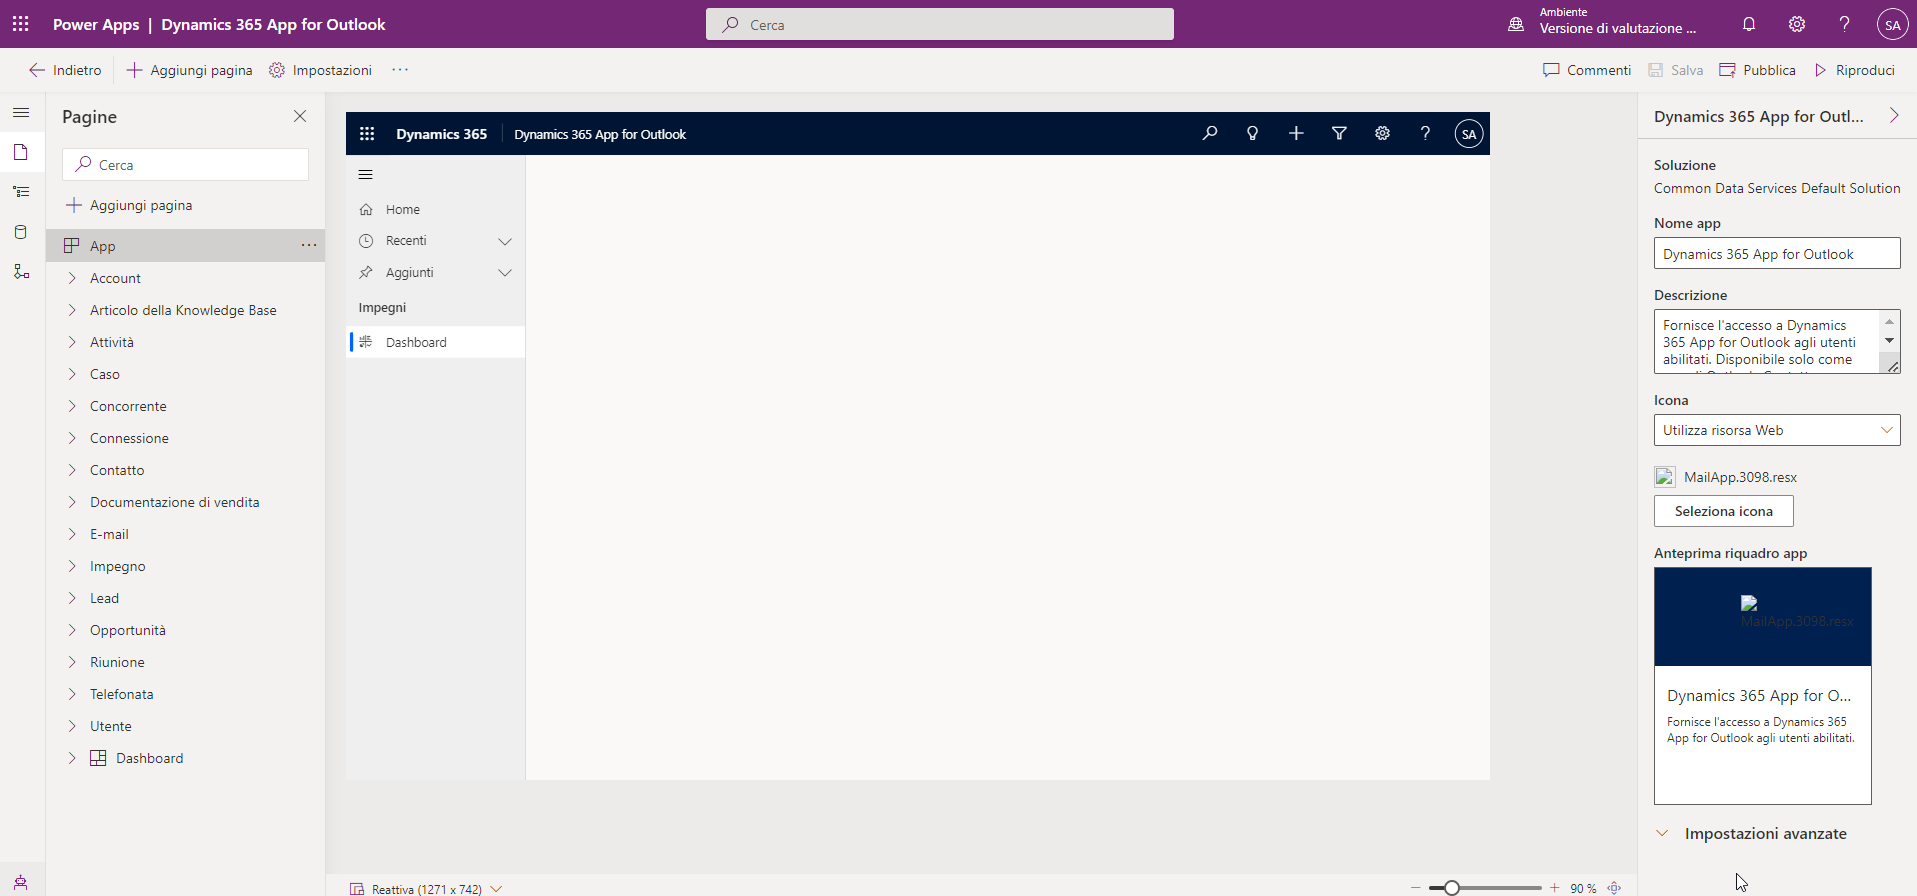
Task: Select the Opportunità page
Action: (128, 630)
